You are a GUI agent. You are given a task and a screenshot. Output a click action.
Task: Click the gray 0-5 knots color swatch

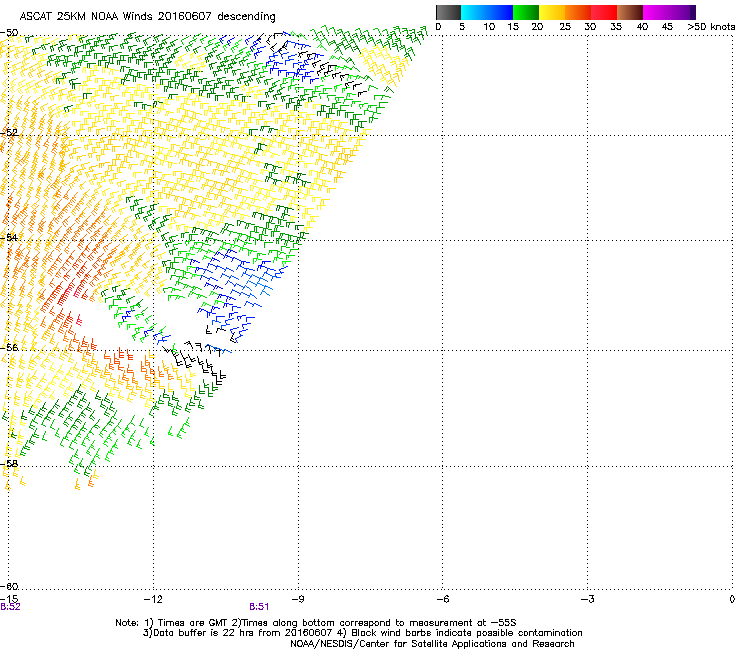pyautogui.click(x=448, y=12)
